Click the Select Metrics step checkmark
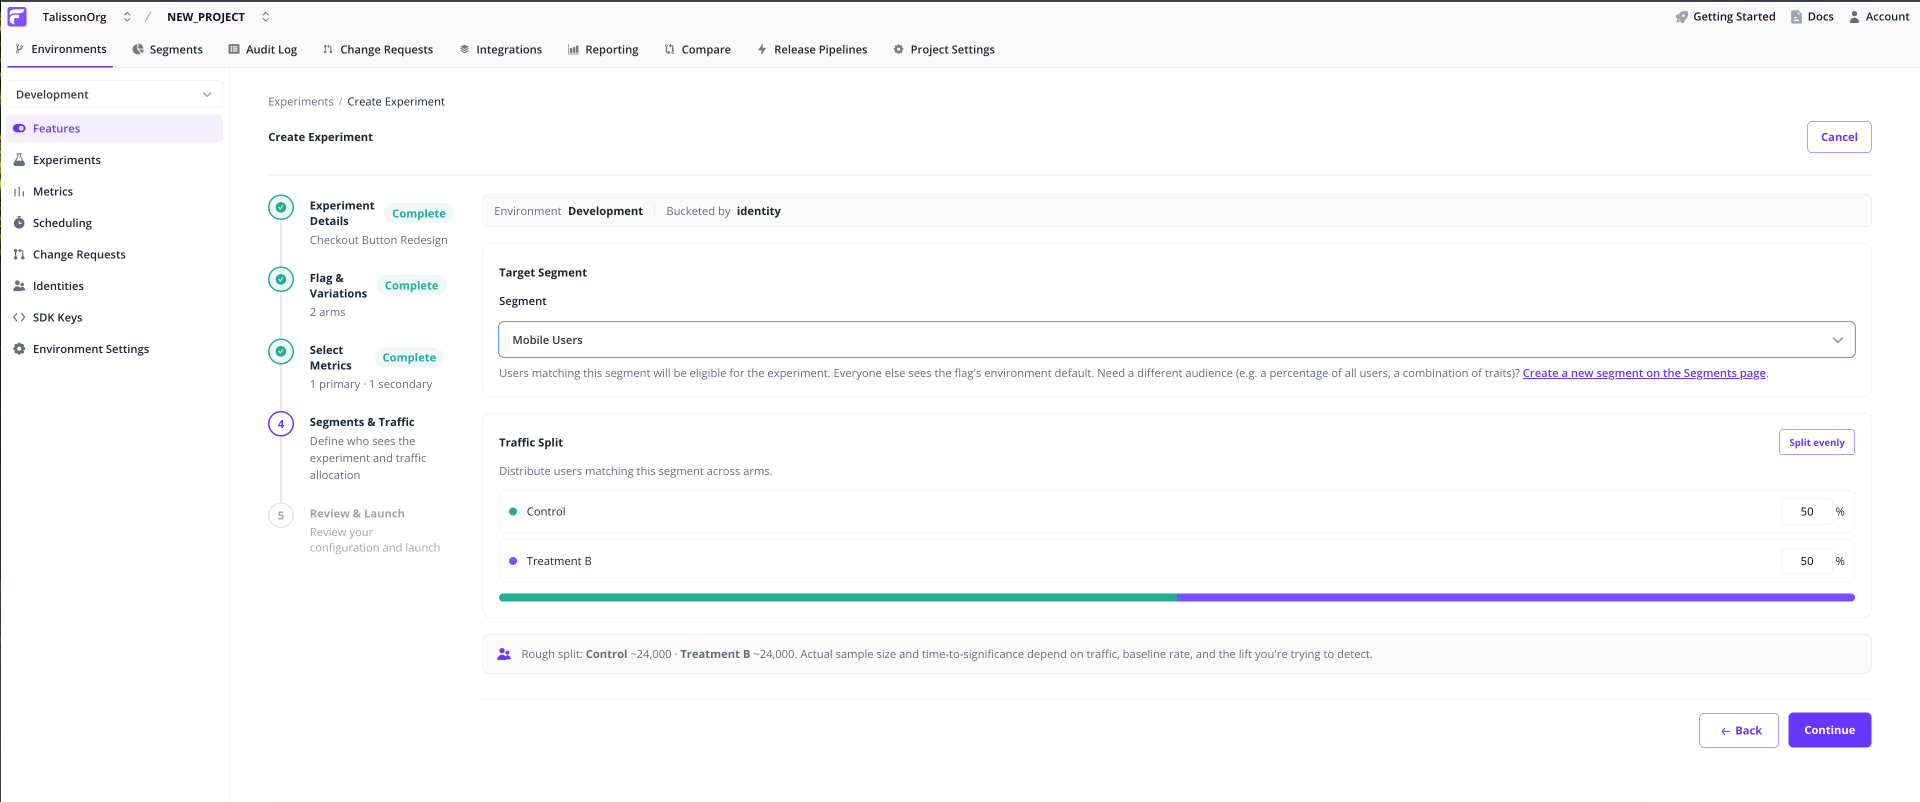This screenshot has height=802, width=1920. coord(281,351)
